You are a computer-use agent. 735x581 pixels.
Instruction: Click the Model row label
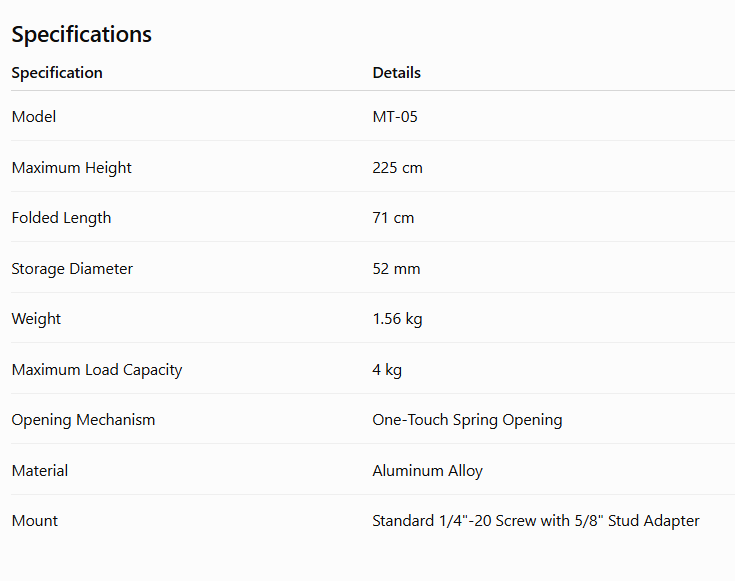pos(34,117)
